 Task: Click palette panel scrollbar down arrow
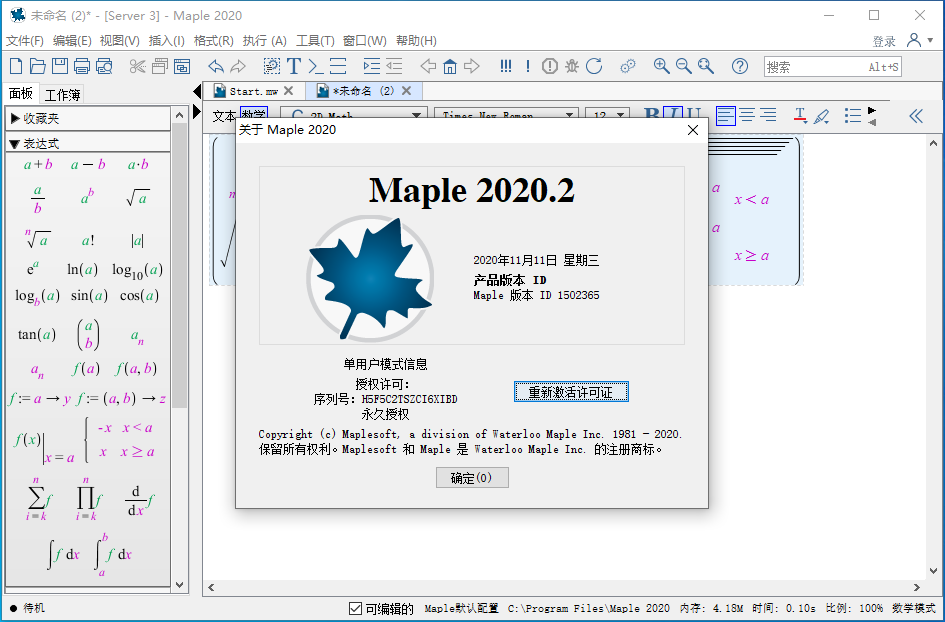tap(179, 584)
